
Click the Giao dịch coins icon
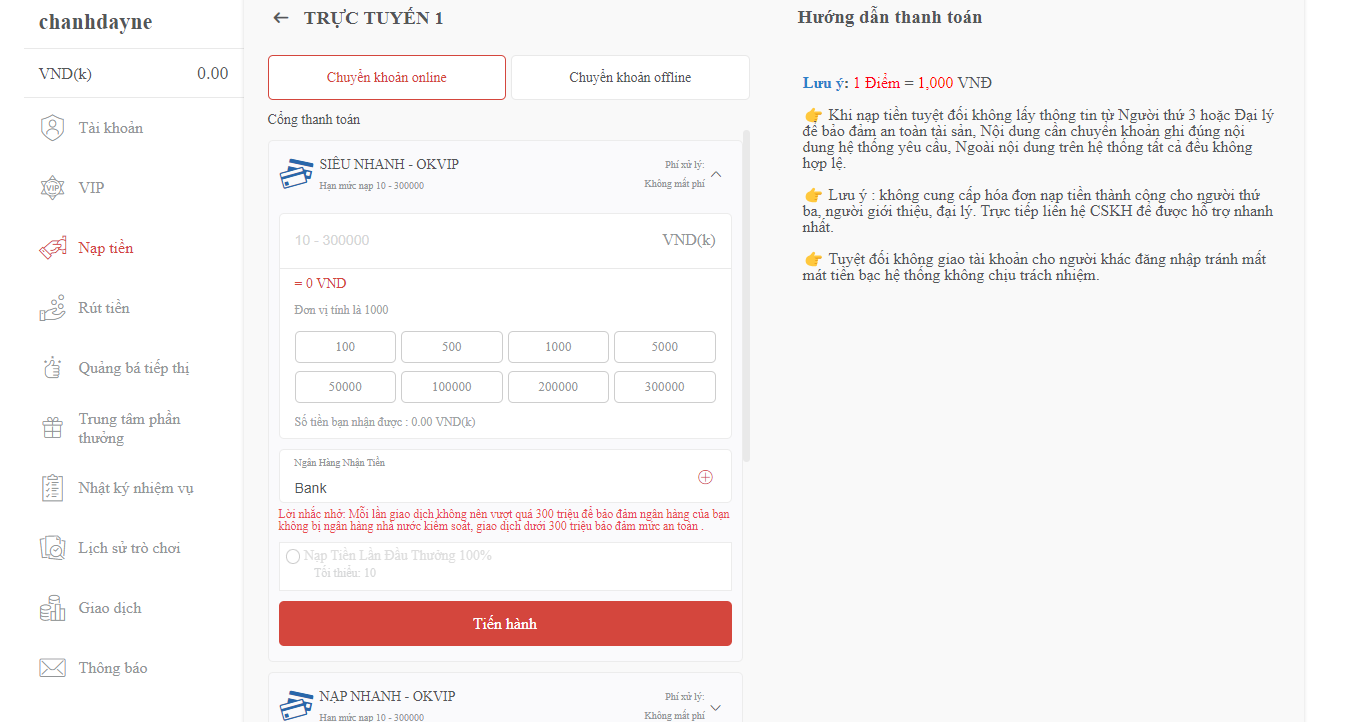coord(52,608)
